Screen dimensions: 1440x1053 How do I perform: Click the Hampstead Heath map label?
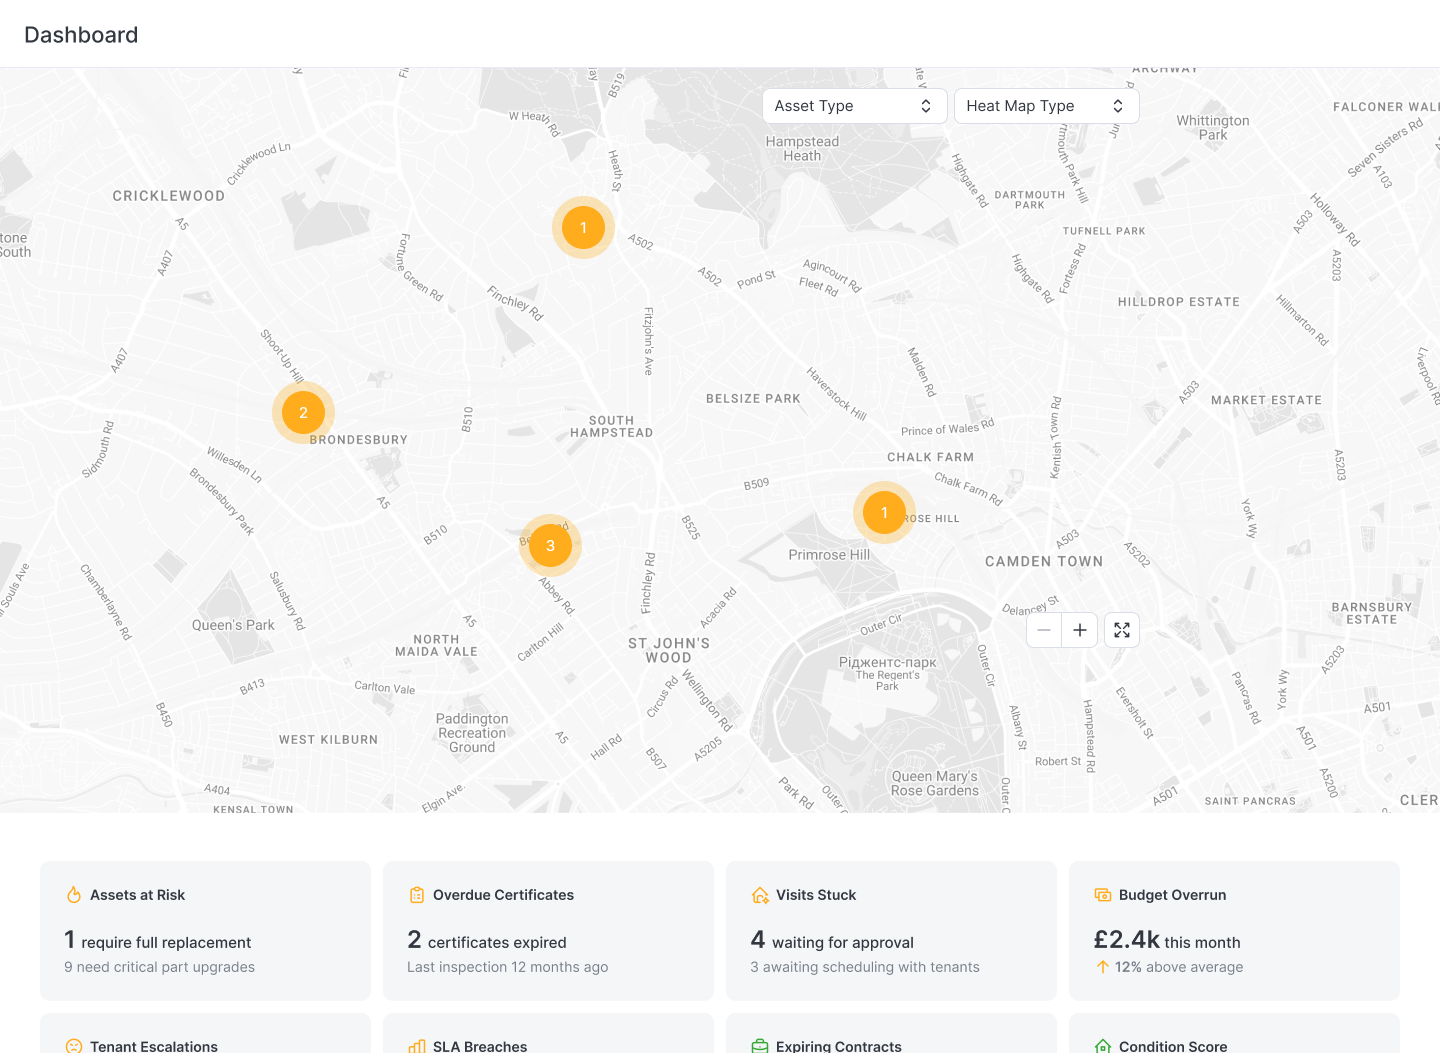(802, 149)
